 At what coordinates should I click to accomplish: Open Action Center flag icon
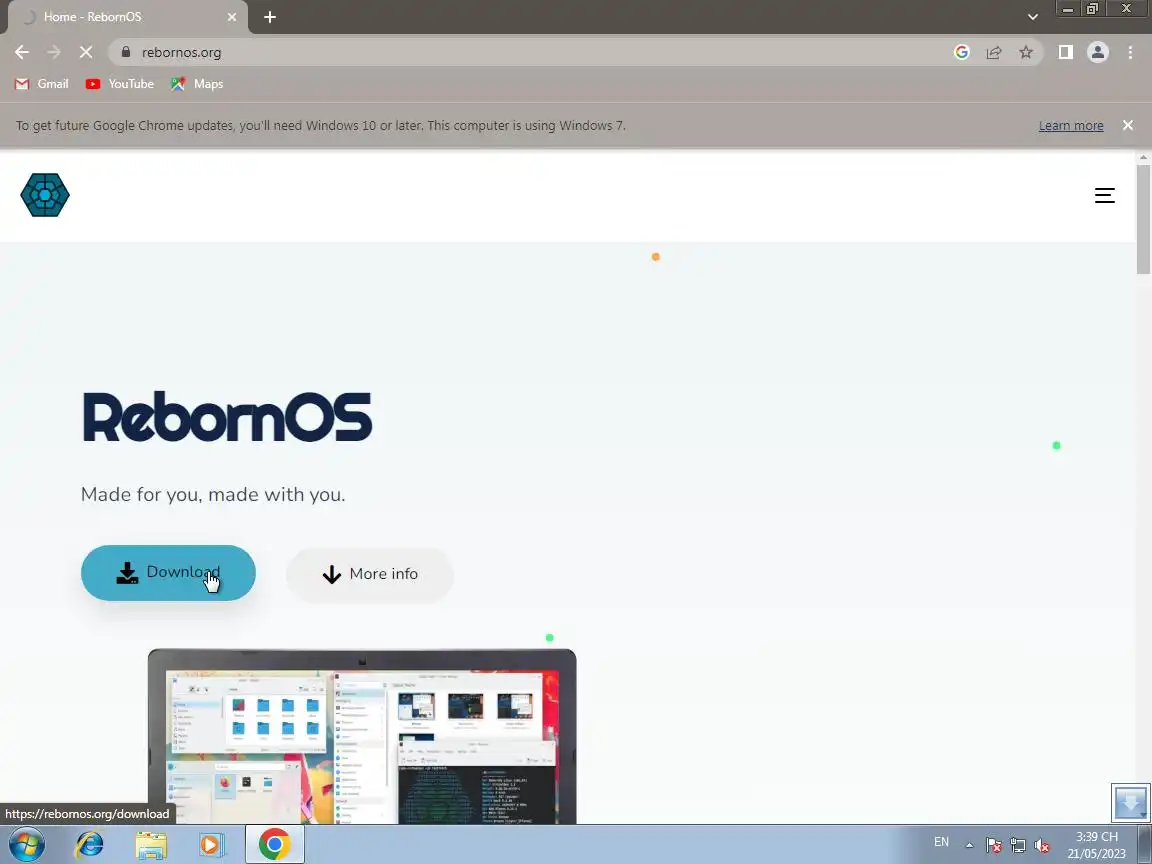(993, 846)
